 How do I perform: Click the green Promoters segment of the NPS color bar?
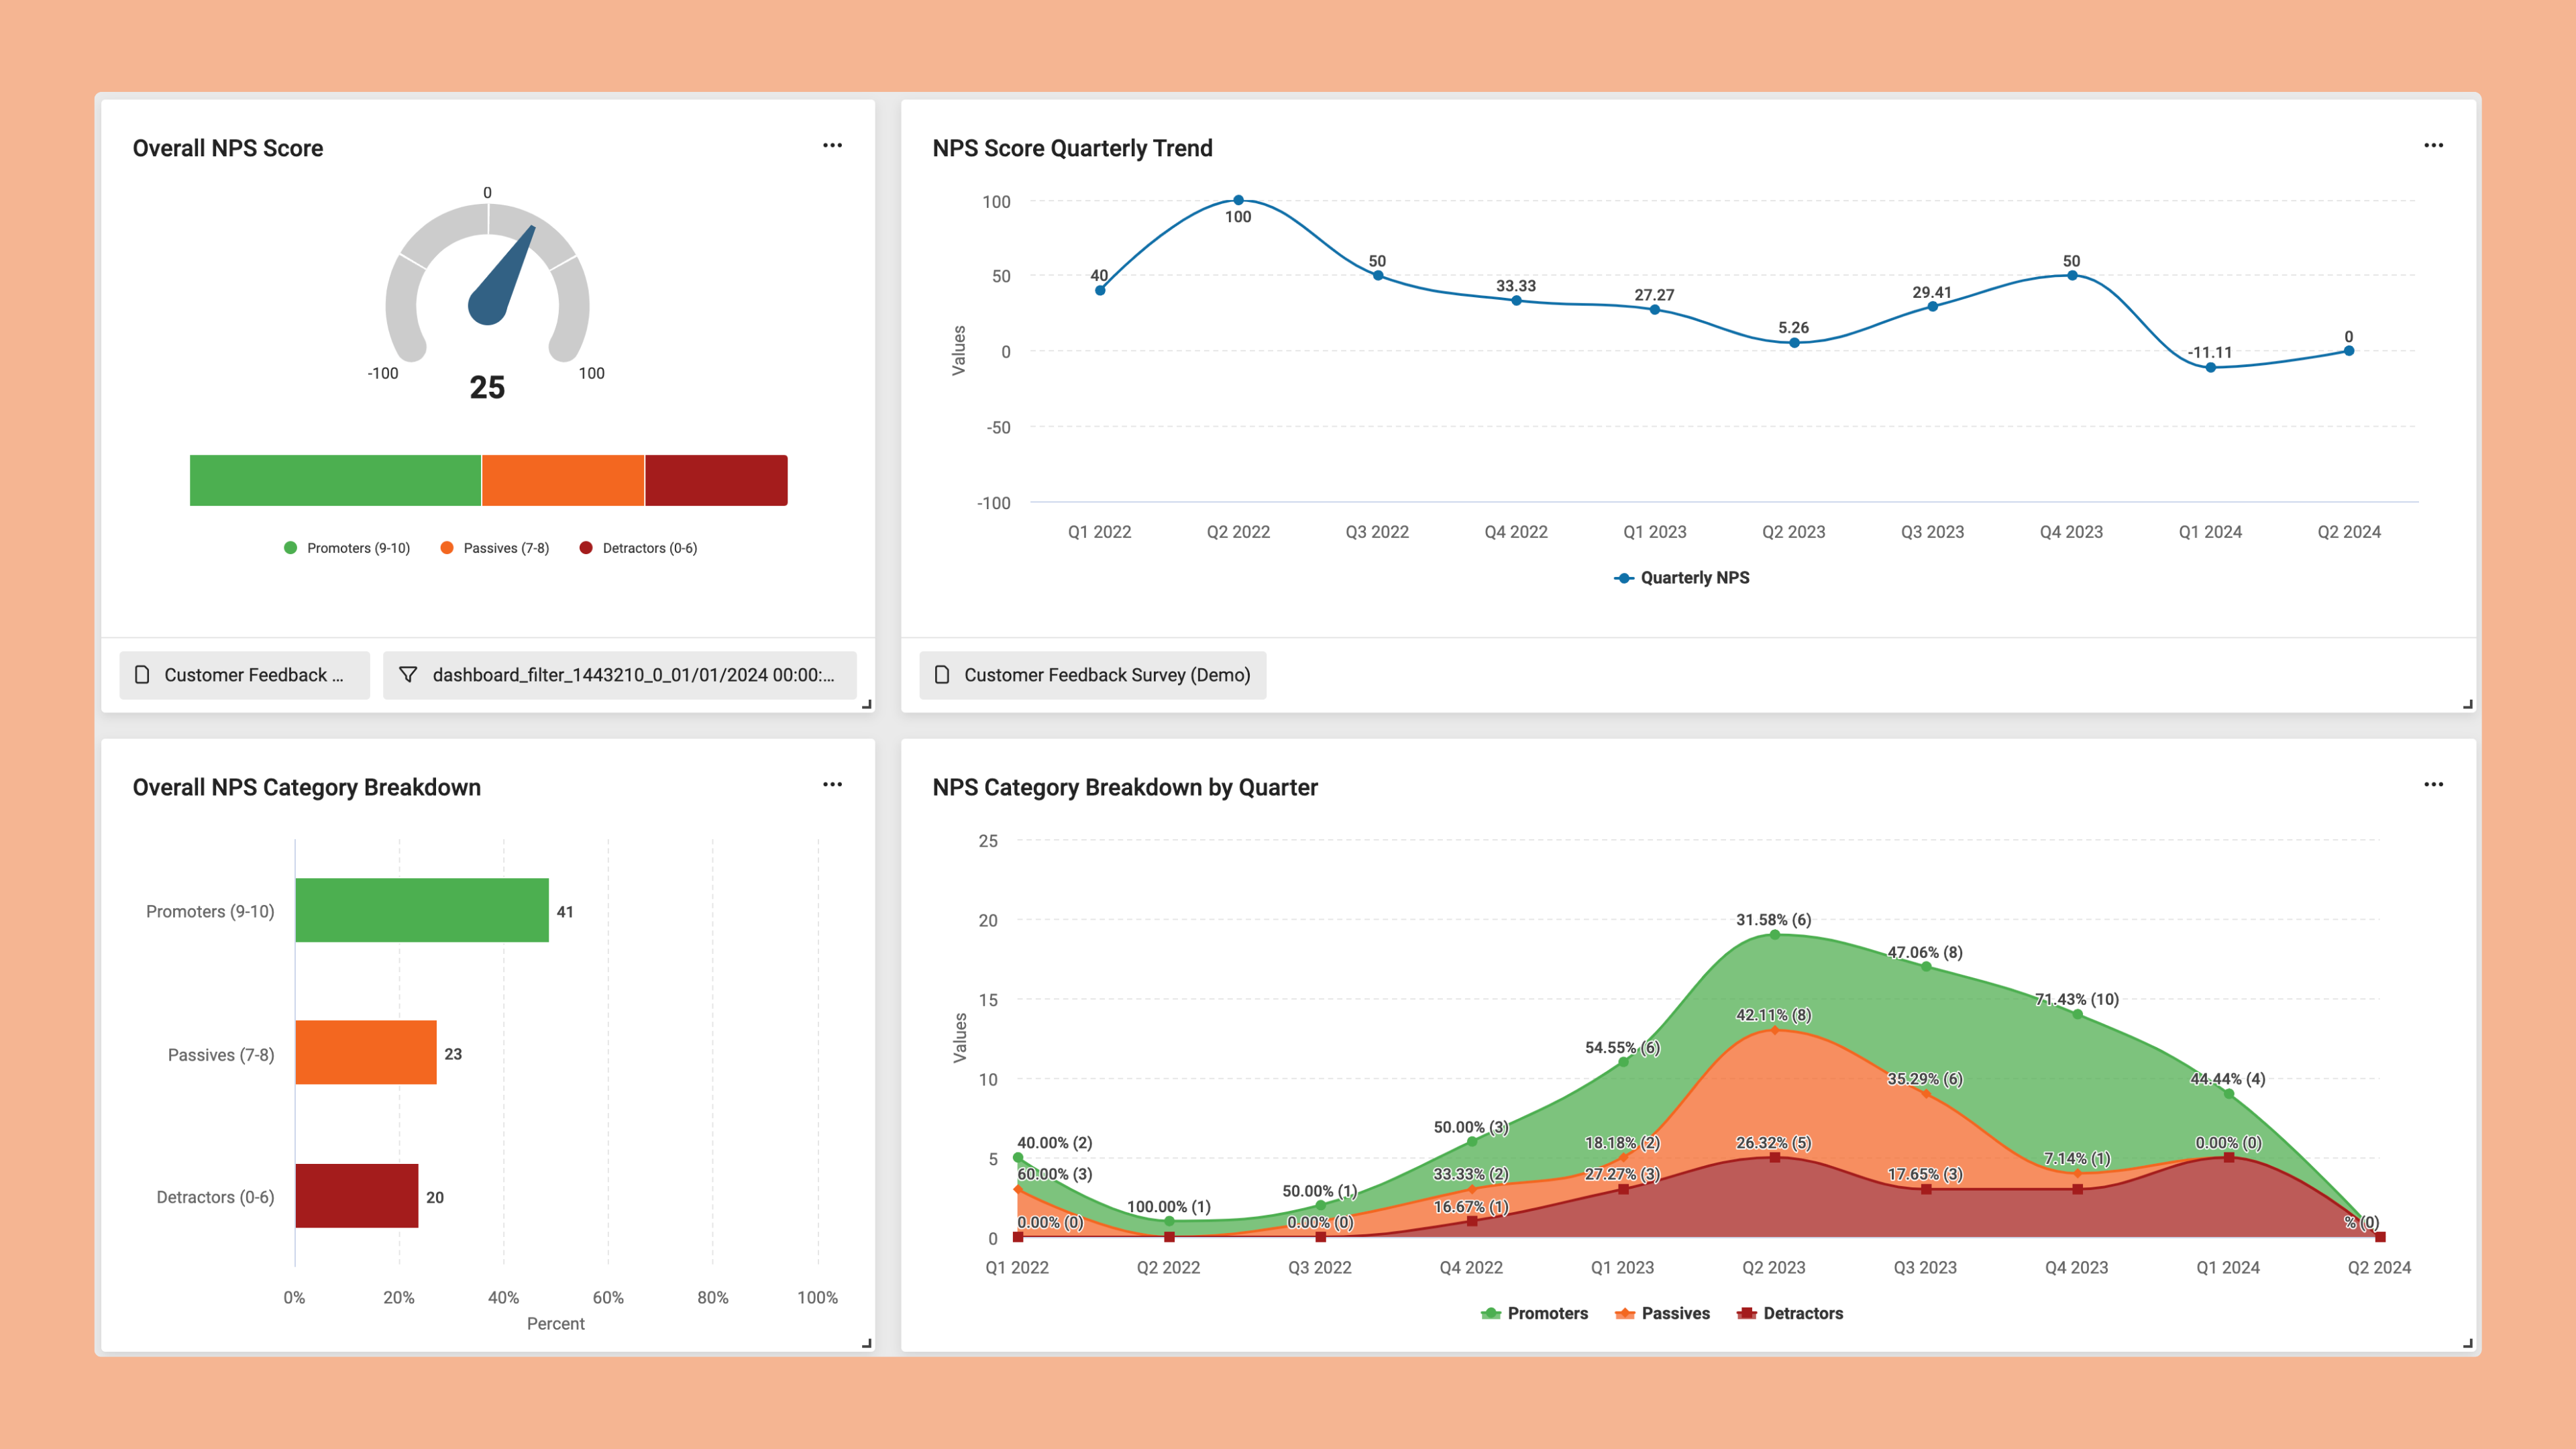335,479
